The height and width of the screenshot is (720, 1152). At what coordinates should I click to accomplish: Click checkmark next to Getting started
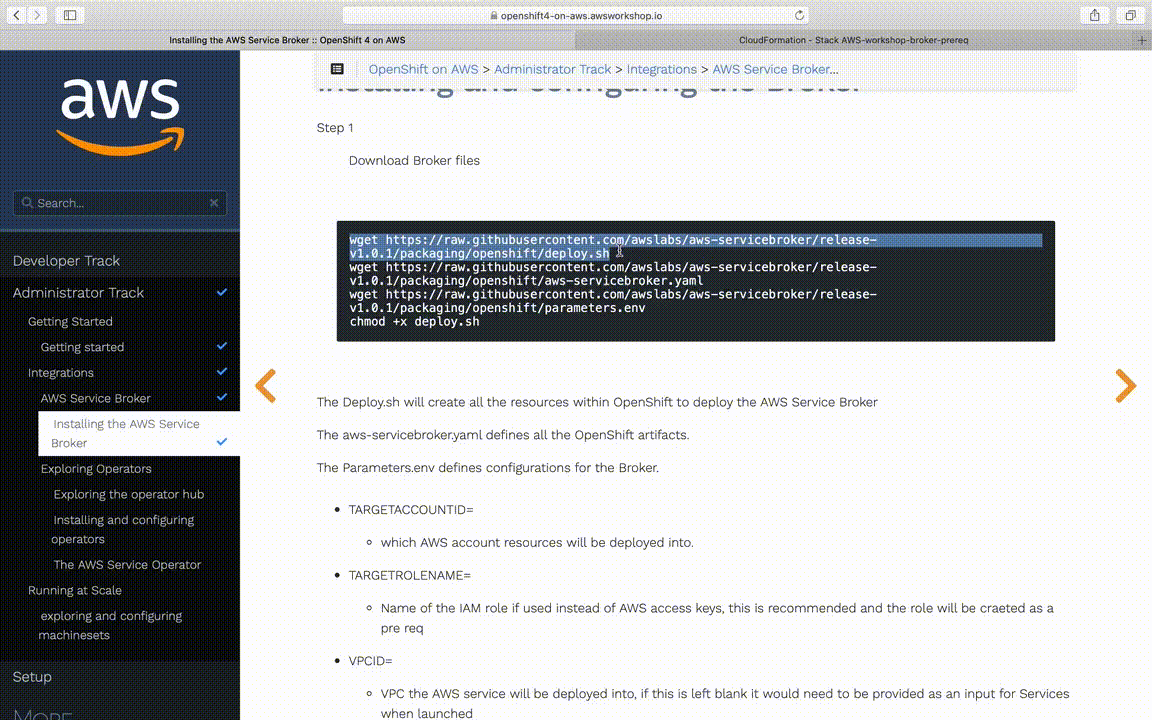[222, 346]
